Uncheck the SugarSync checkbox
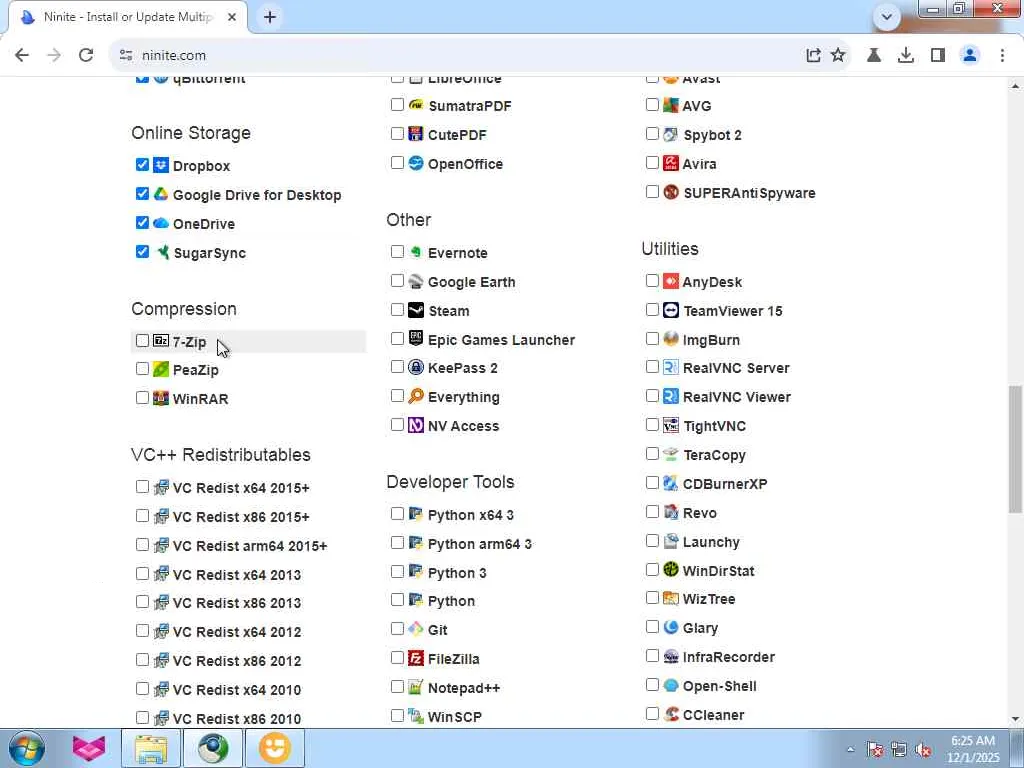 142,251
